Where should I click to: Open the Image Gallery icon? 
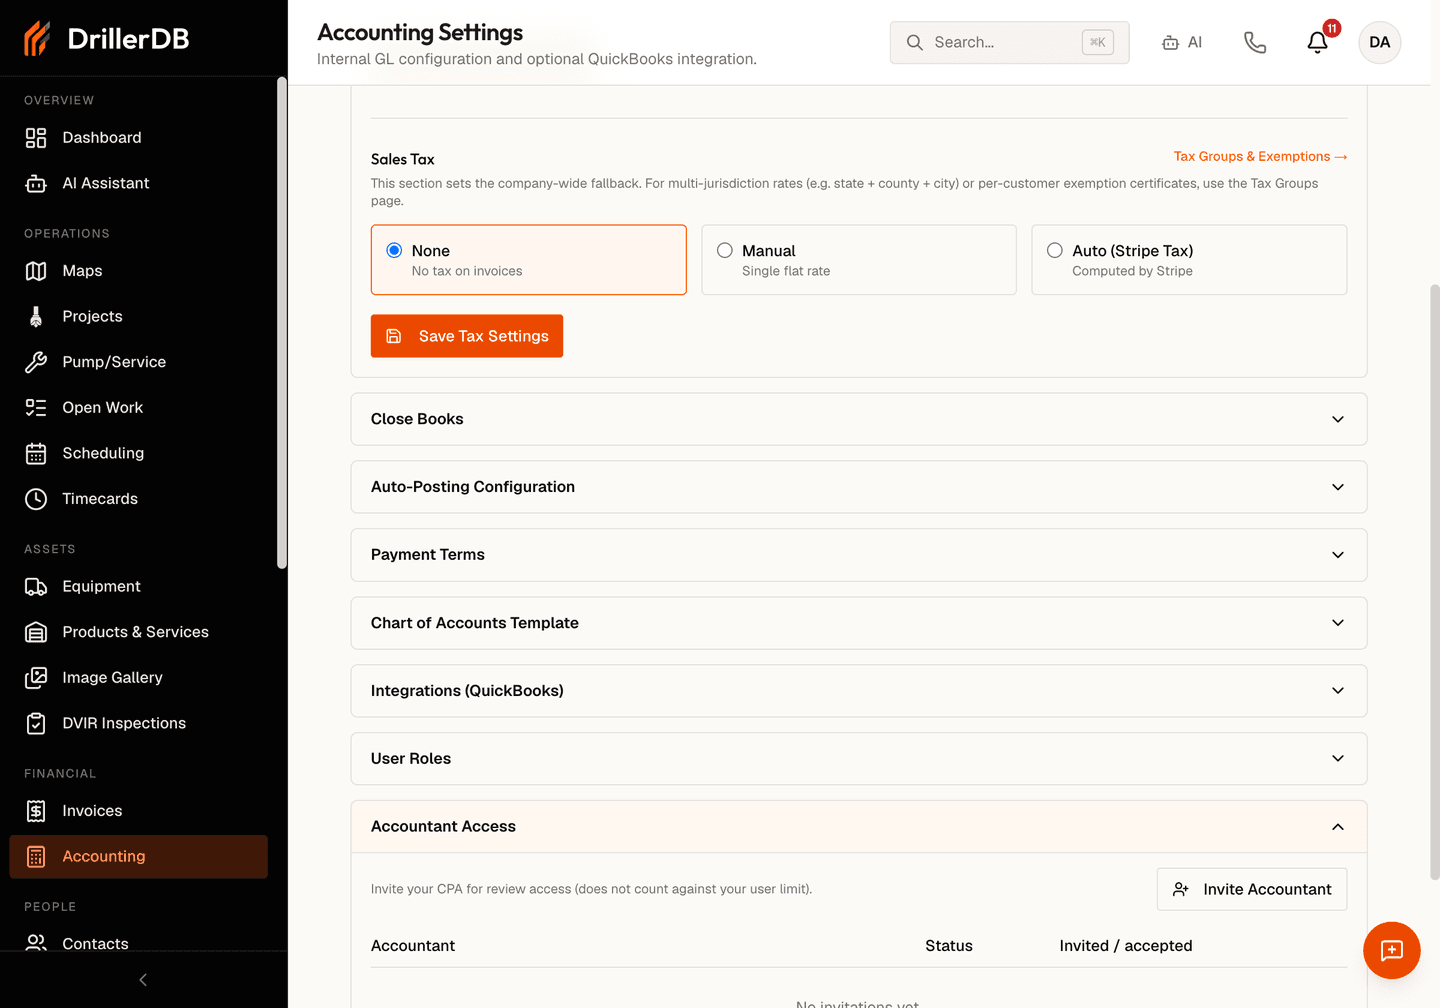tap(36, 678)
